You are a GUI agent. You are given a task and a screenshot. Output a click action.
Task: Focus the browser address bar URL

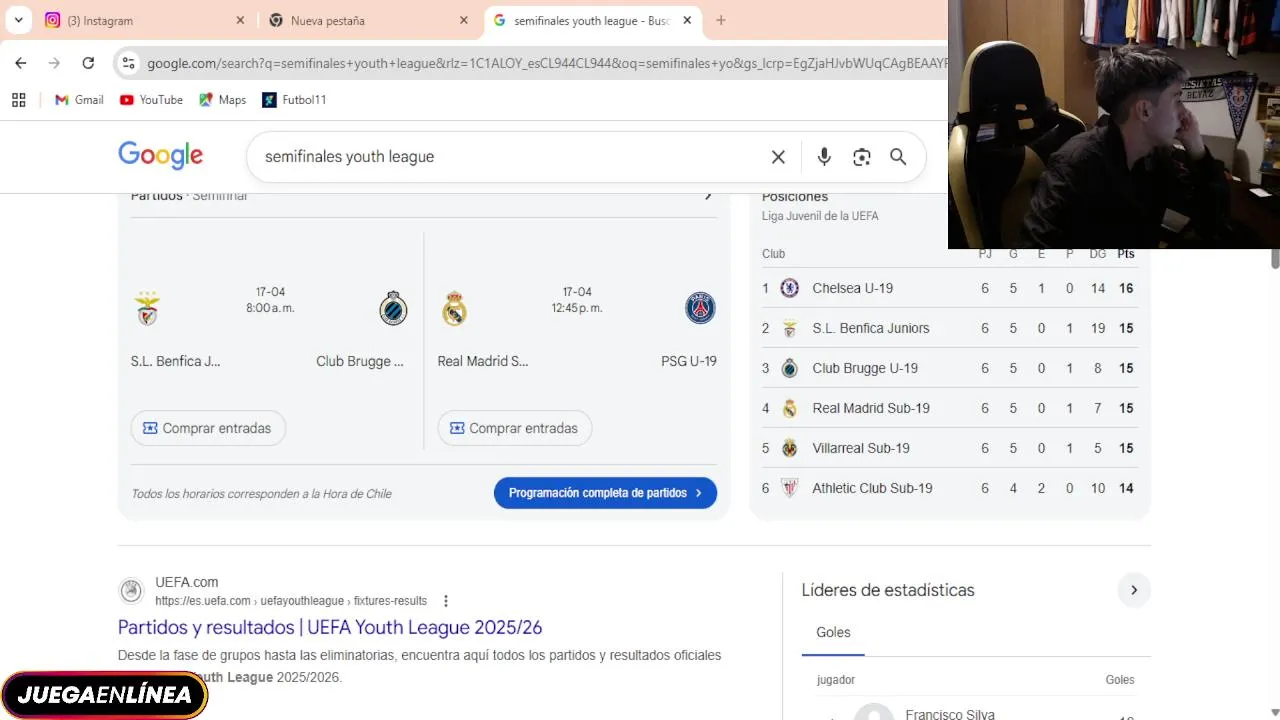pyautogui.click(x=546, y=63)
